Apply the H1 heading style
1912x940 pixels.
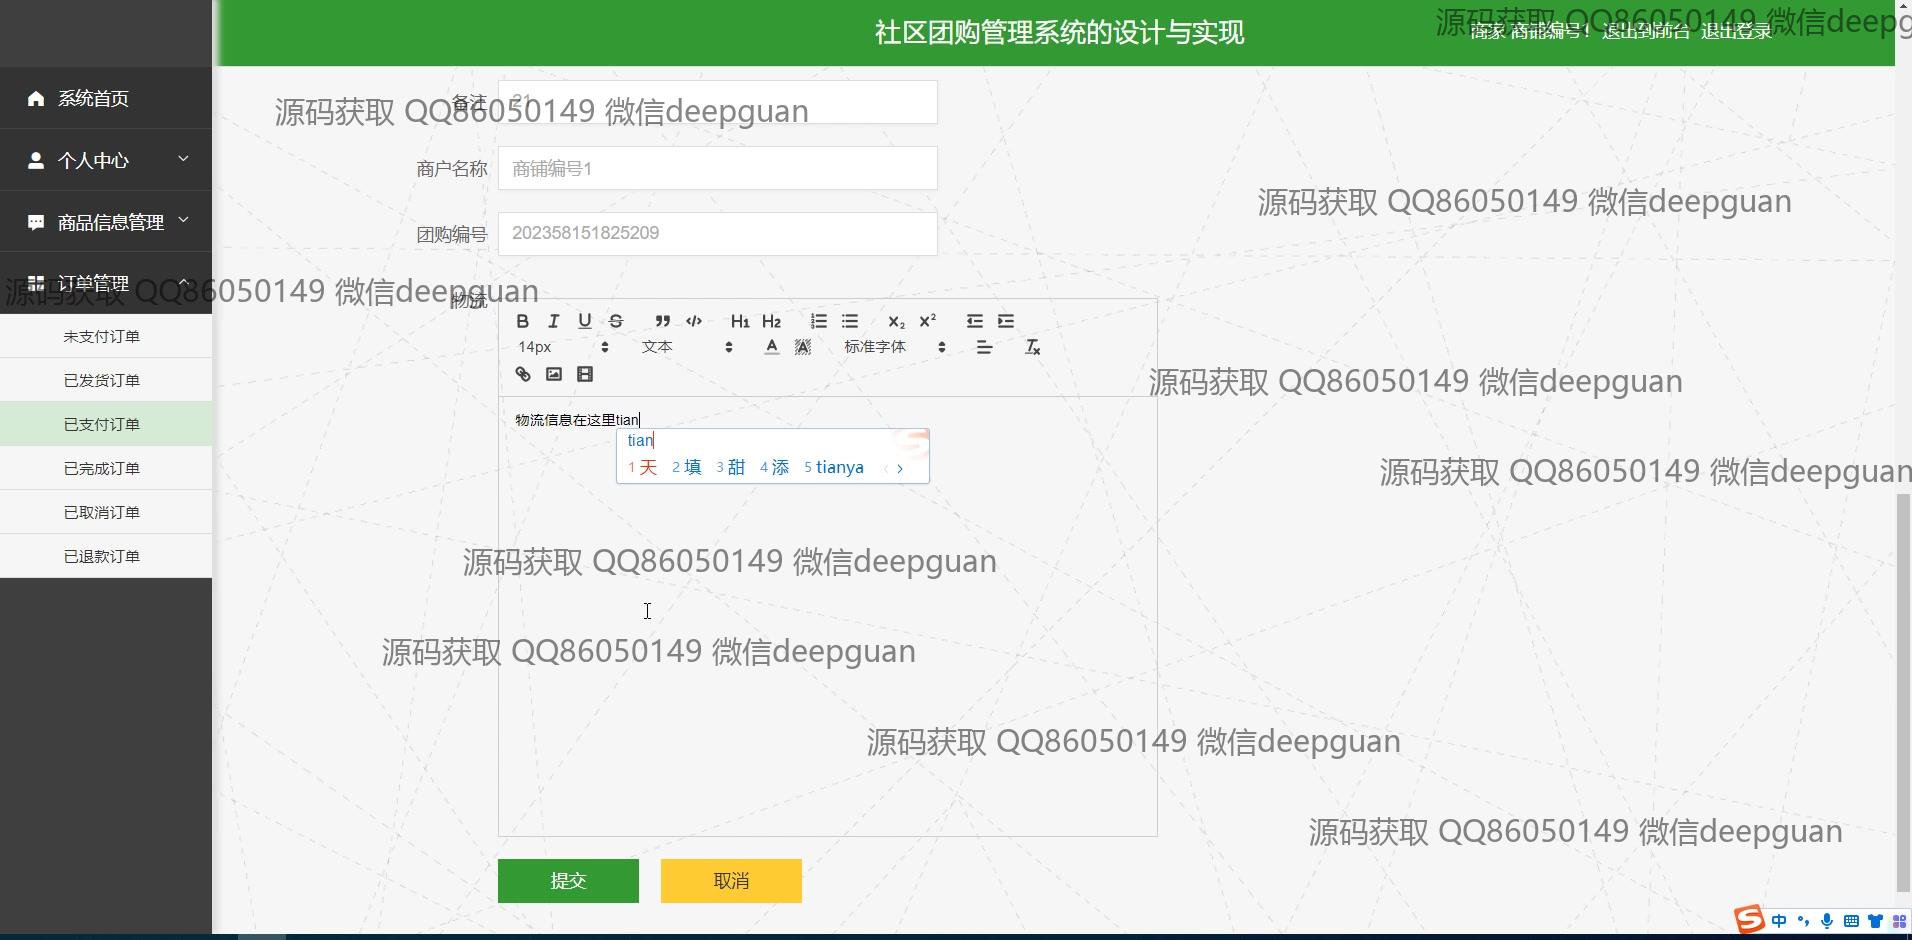[x=739, y=321]
